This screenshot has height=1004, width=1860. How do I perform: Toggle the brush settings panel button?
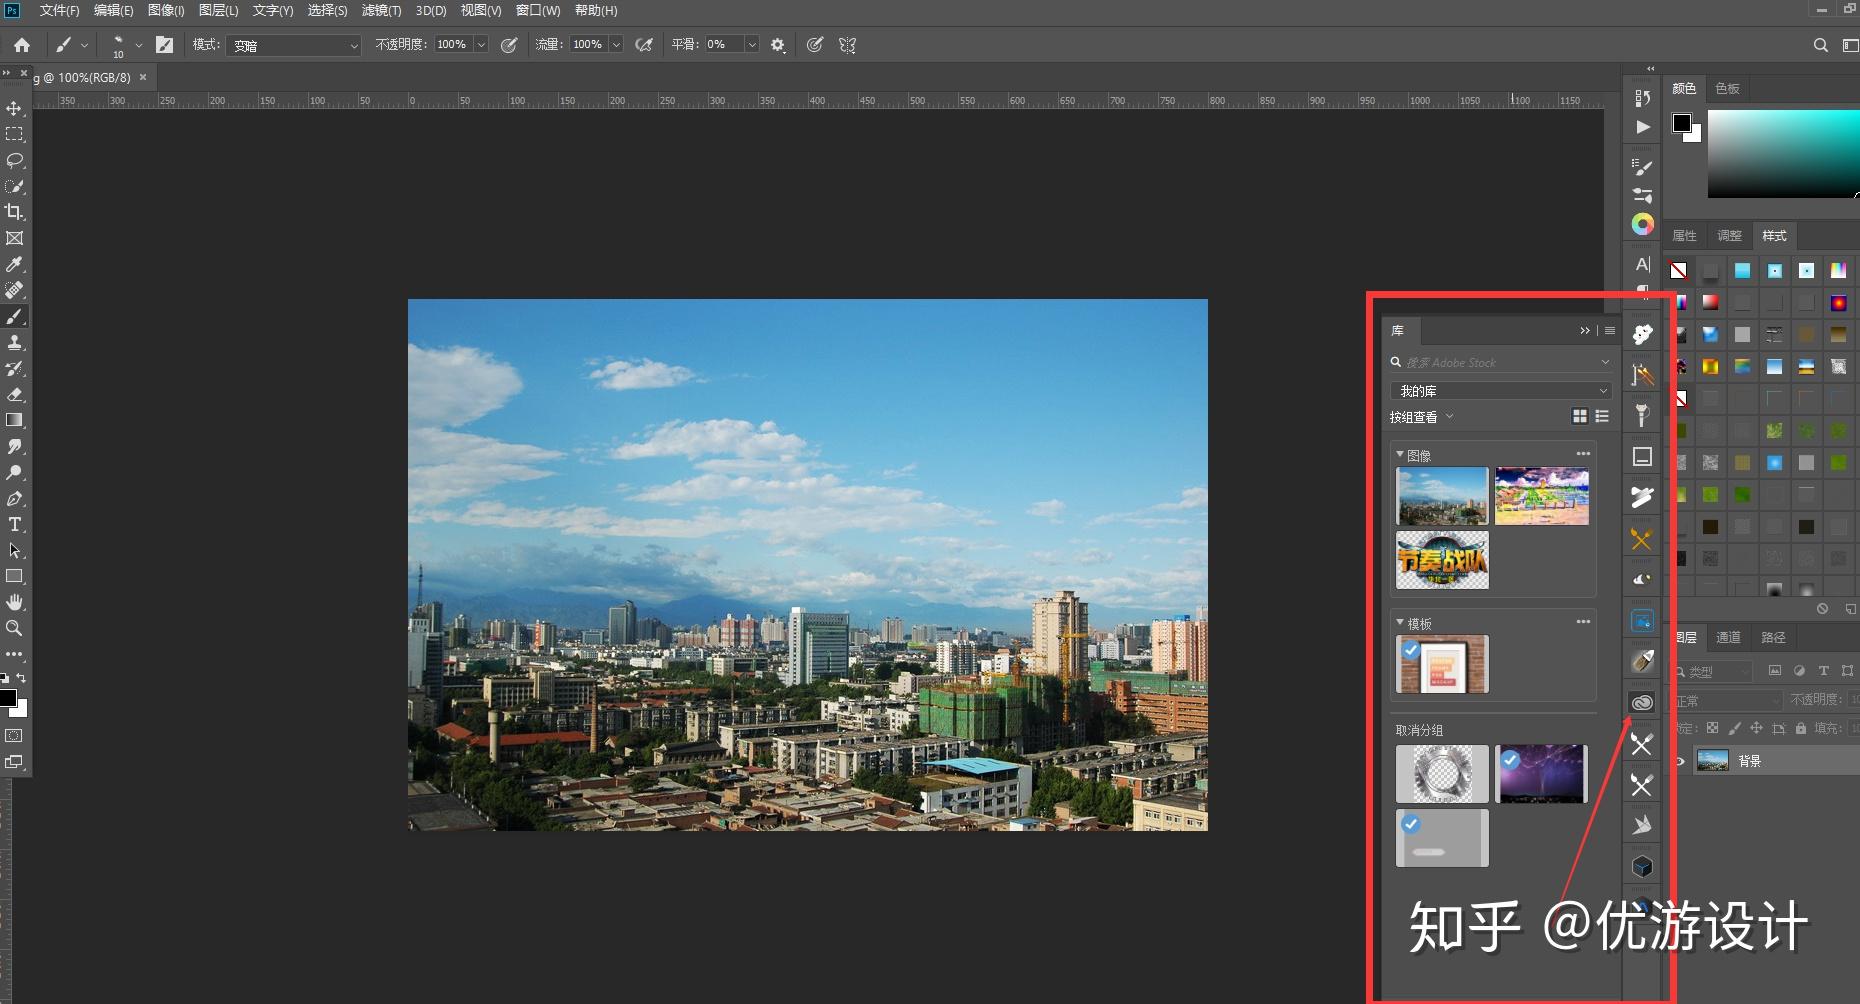click(165, 45)
